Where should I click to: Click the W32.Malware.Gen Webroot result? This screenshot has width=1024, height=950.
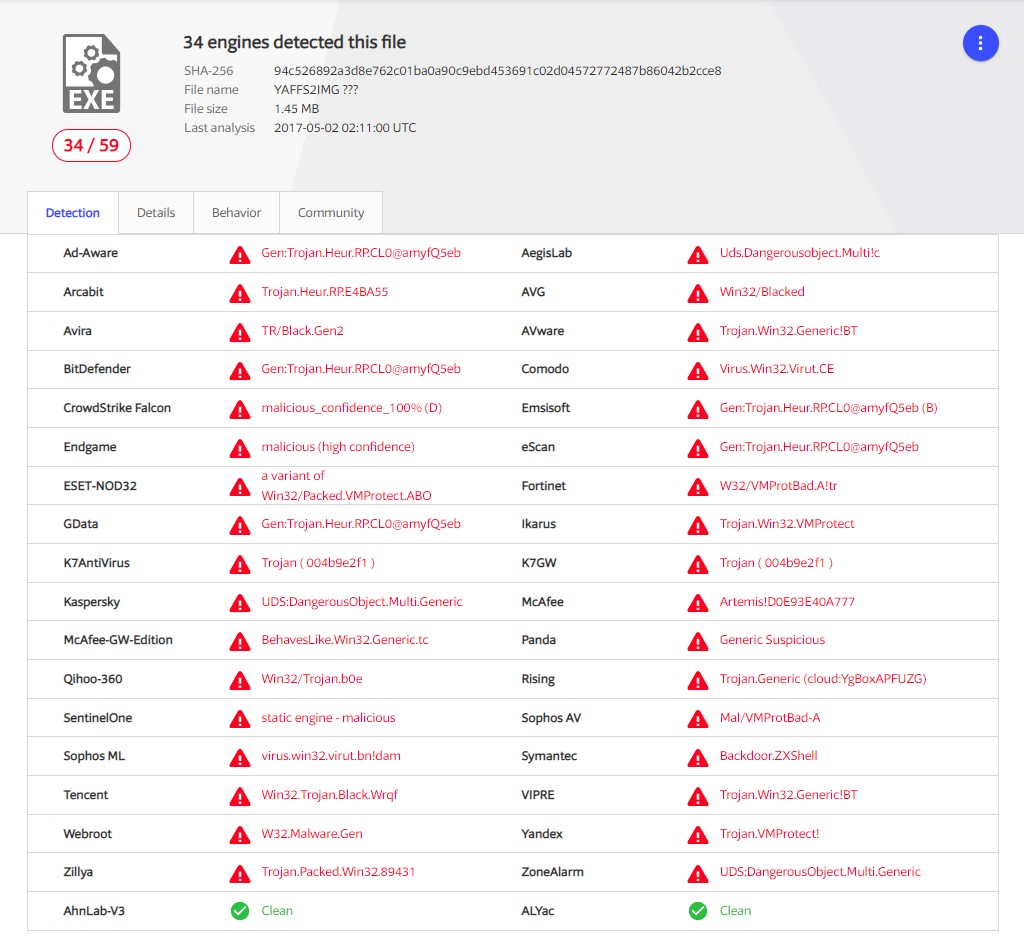point(312,834)
